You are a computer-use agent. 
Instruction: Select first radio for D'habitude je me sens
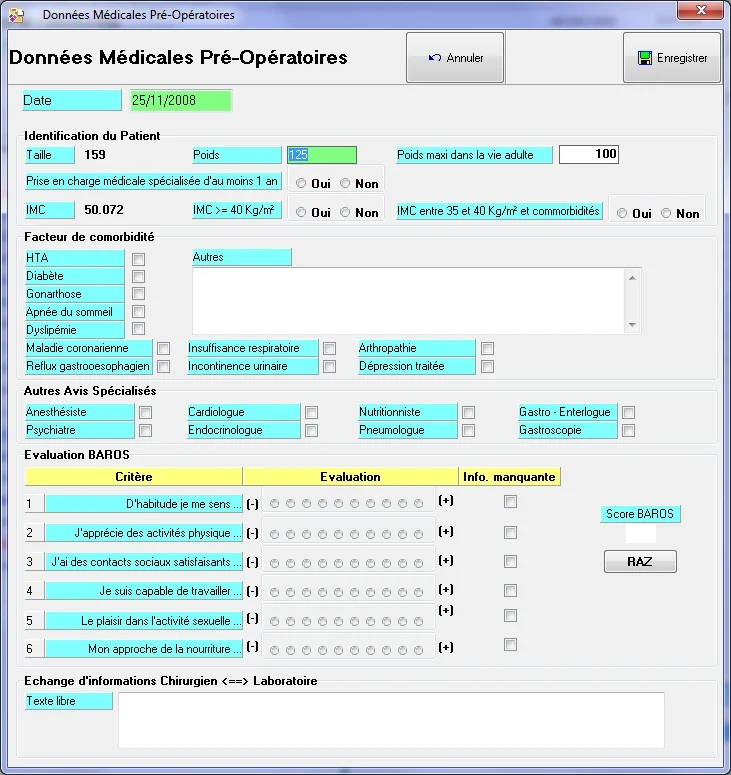(x=275, y=504)
